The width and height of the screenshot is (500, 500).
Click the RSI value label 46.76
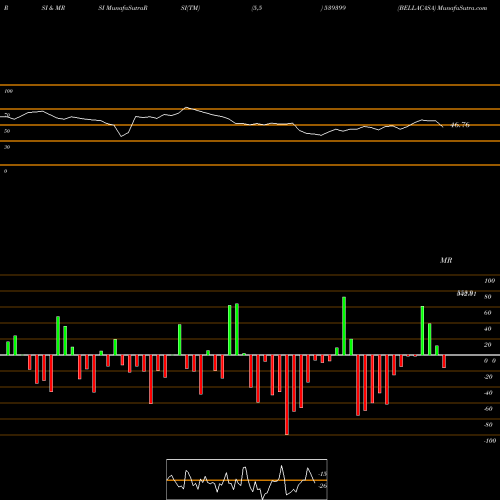pos(460,125)
